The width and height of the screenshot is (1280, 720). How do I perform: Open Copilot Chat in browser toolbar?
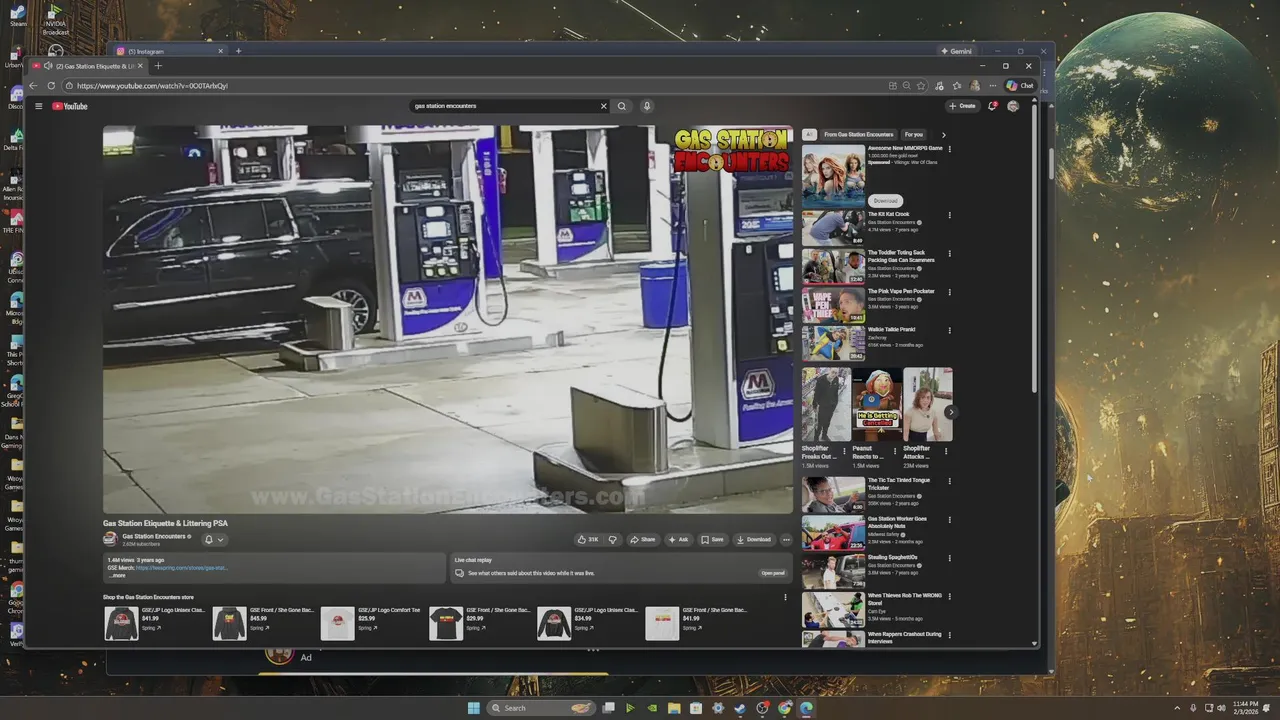[x=1020, y=86]
